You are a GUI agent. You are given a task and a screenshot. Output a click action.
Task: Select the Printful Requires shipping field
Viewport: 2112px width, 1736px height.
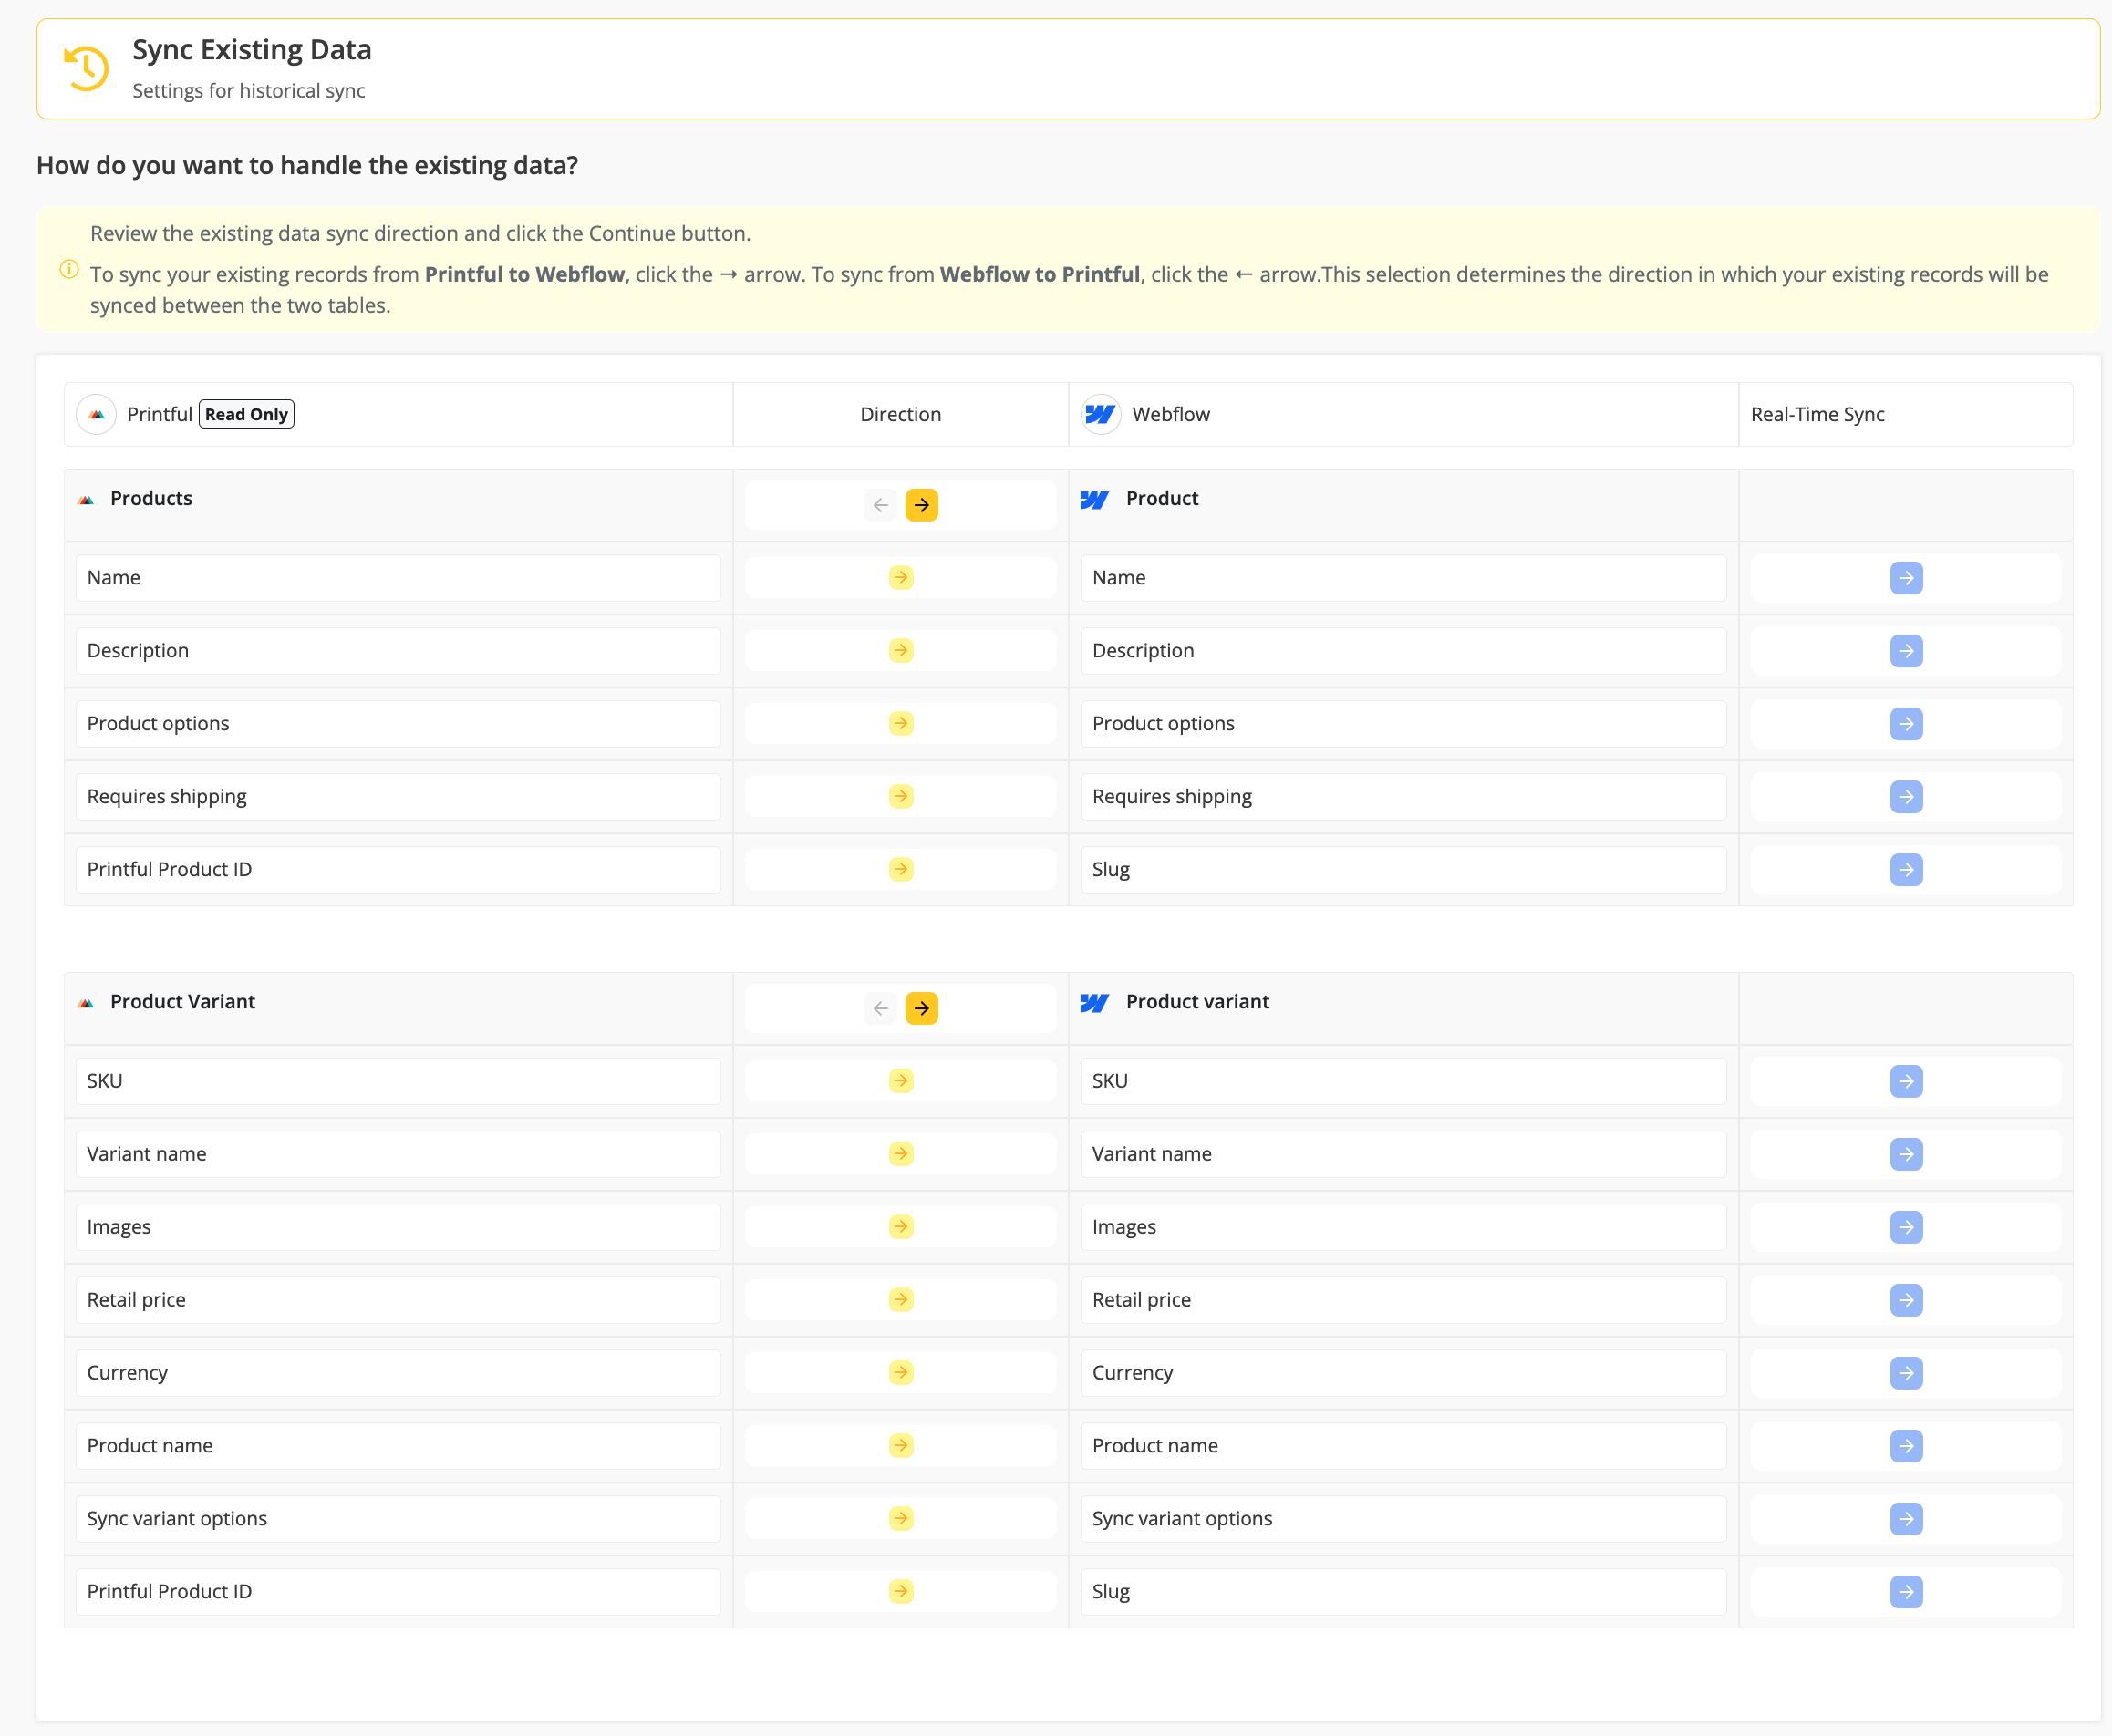pos(398,797)
